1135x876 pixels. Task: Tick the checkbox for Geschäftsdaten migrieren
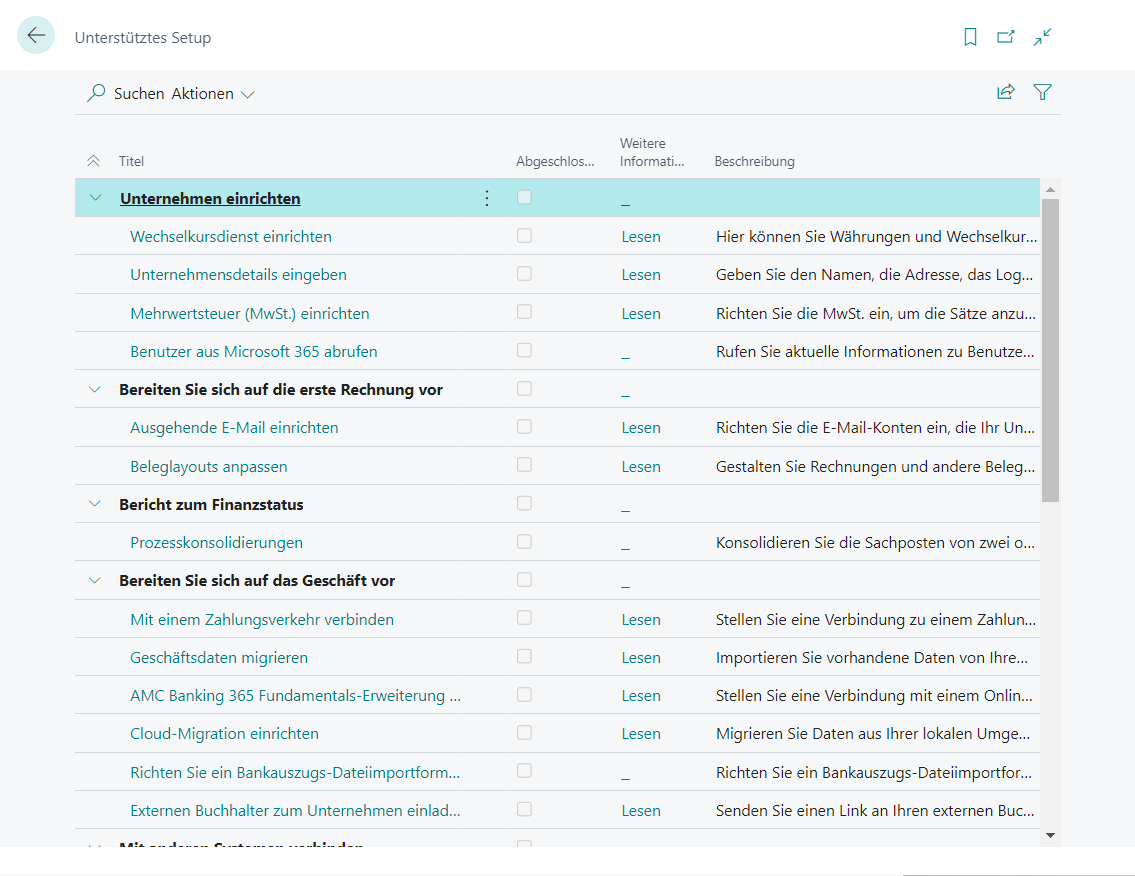[x=524, y=656]
